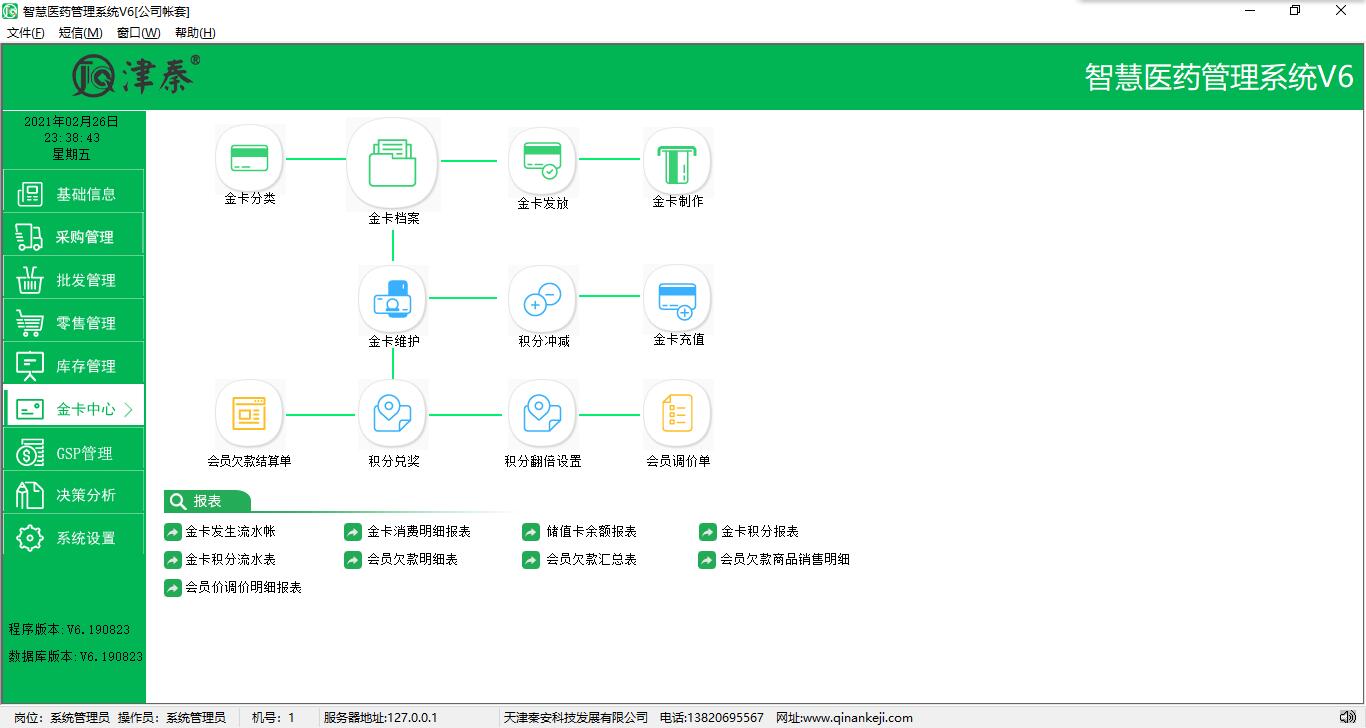Open the 金卡档案 folder icon
1366x728 pixels.
tap(393, 164)
